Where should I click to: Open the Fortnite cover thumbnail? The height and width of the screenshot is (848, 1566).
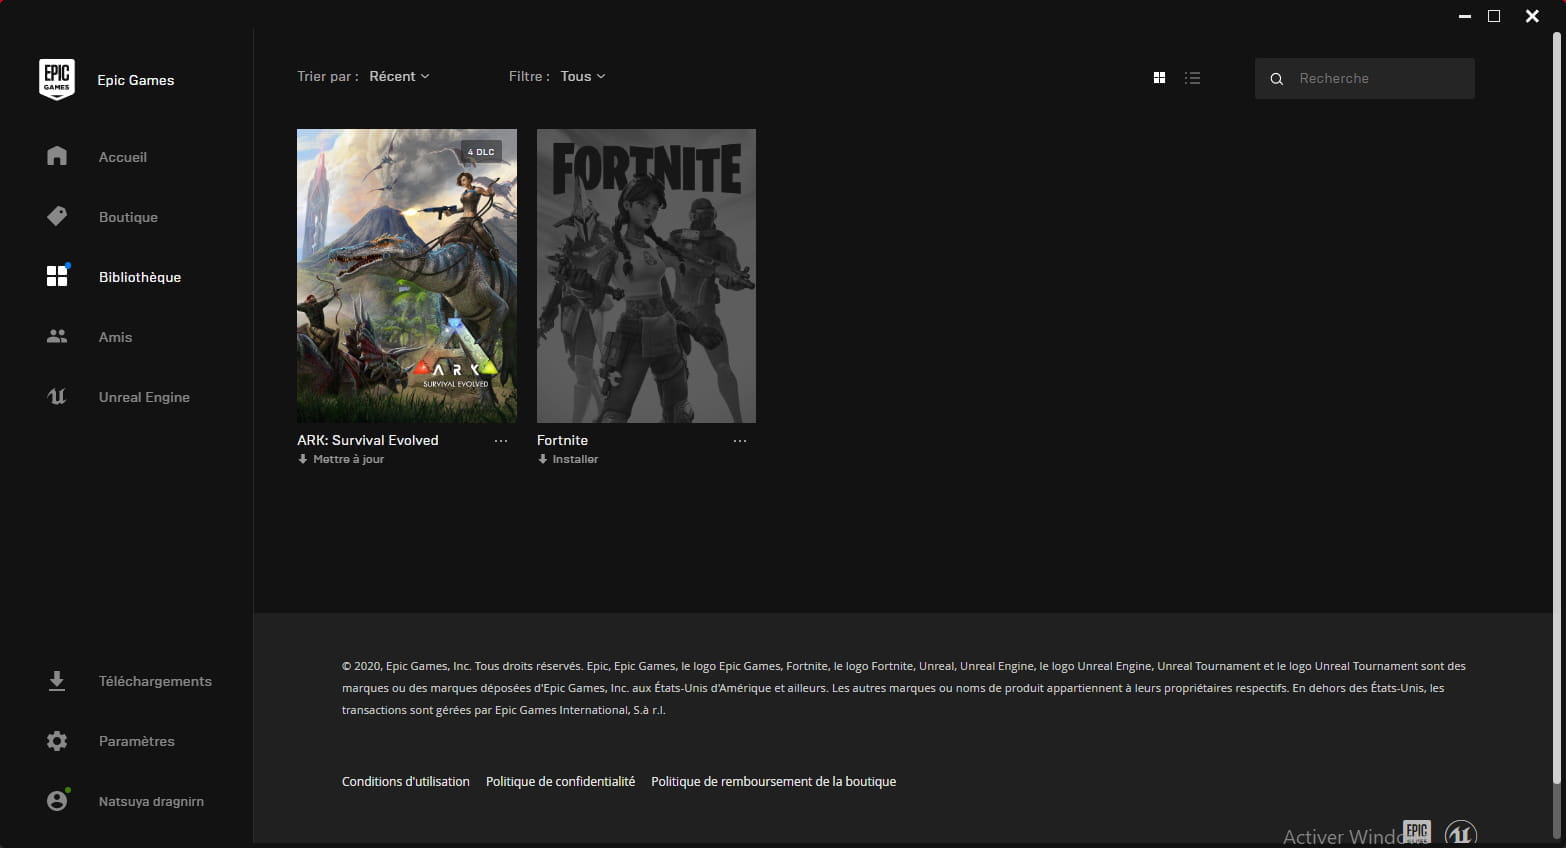[646, 275]
